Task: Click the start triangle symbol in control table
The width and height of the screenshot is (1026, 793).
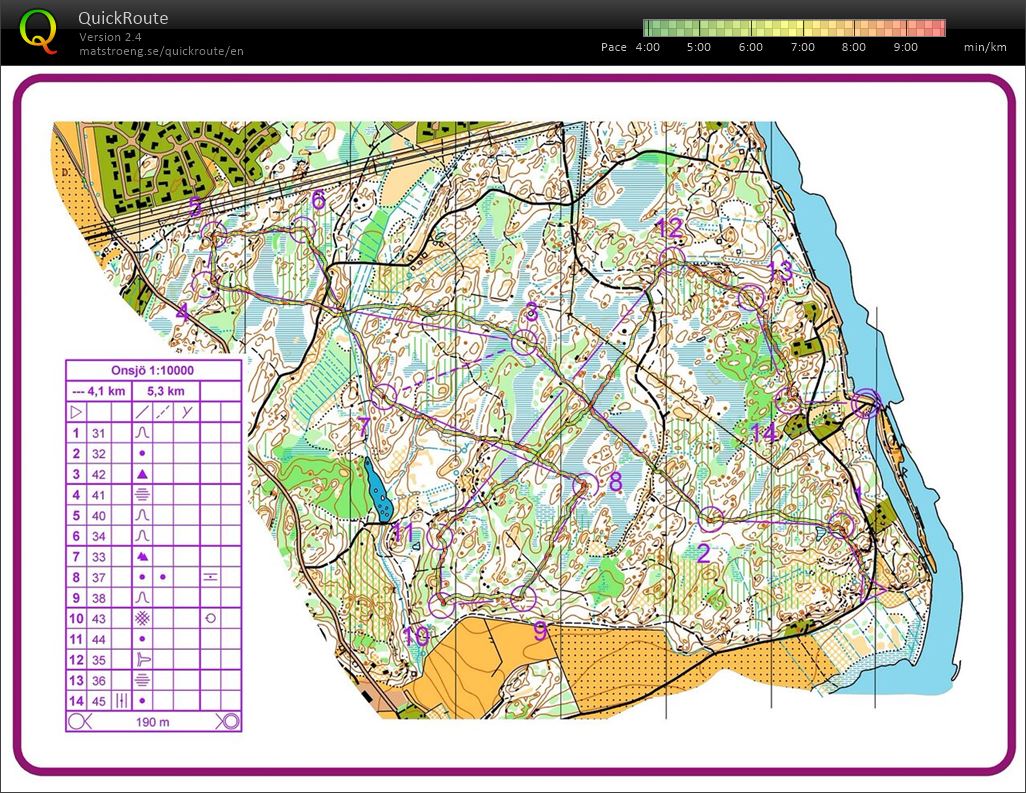Action: click(x=76, y=412)
